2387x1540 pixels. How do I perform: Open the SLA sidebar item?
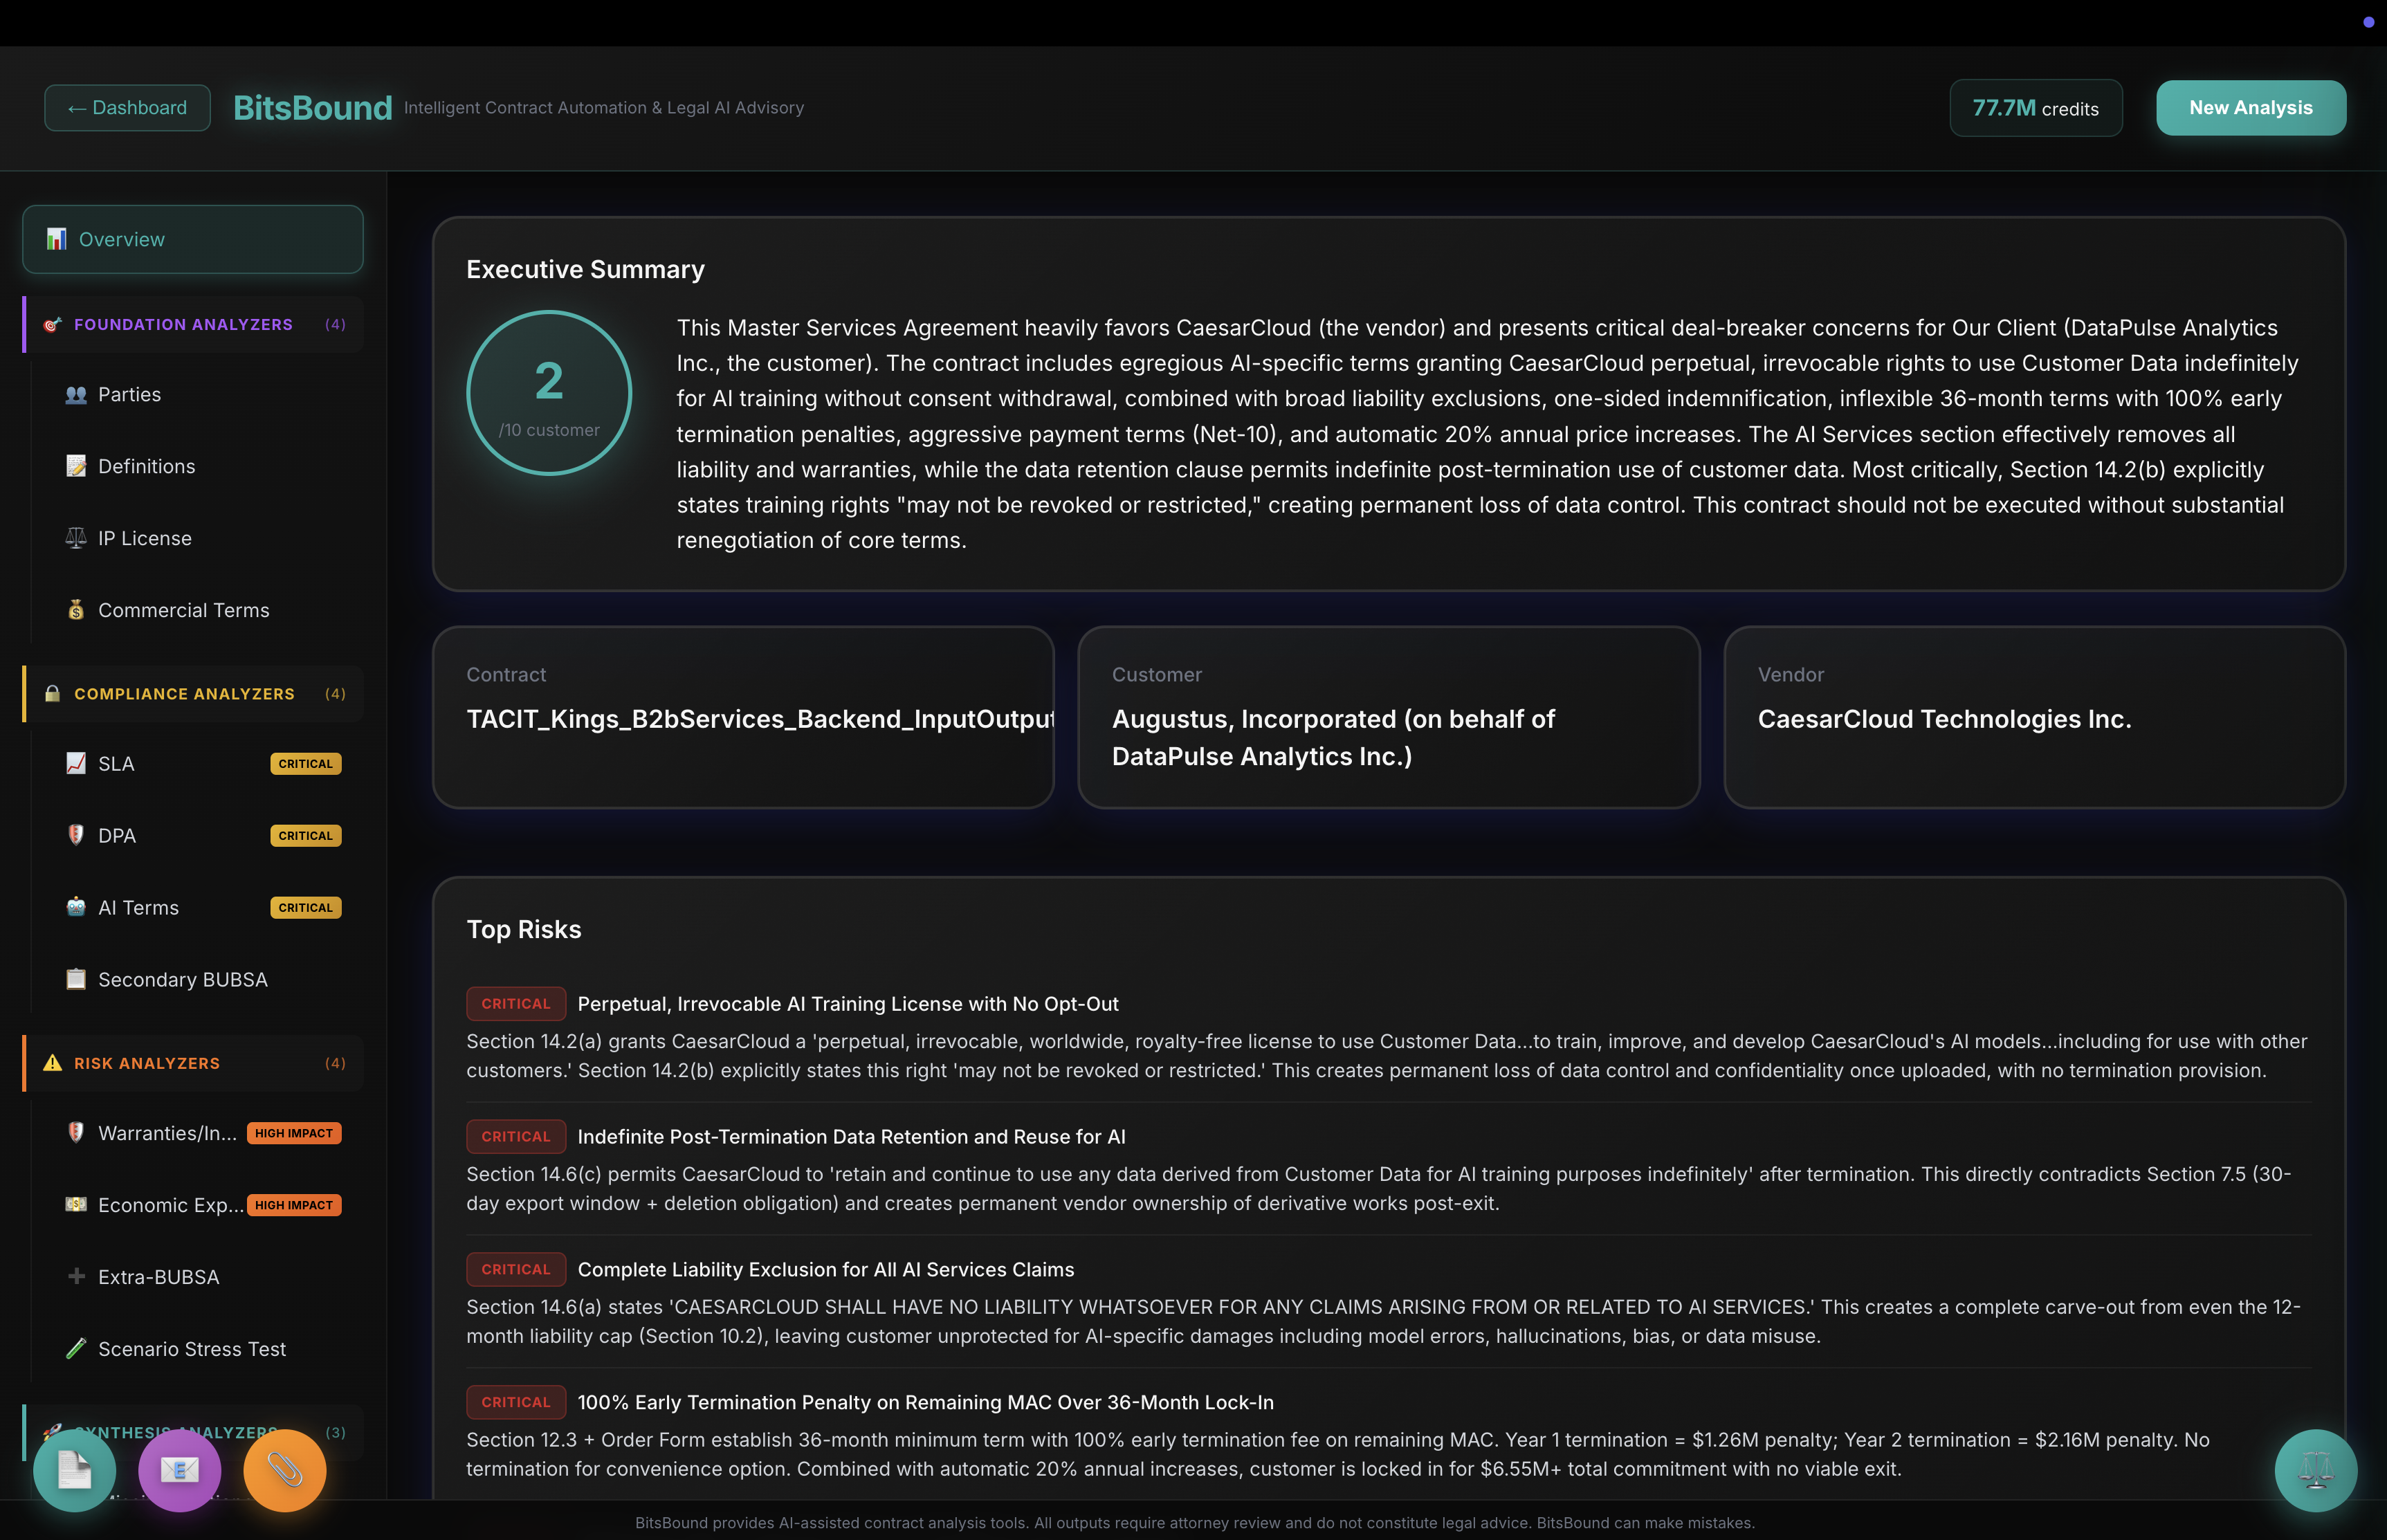(116, 763)
